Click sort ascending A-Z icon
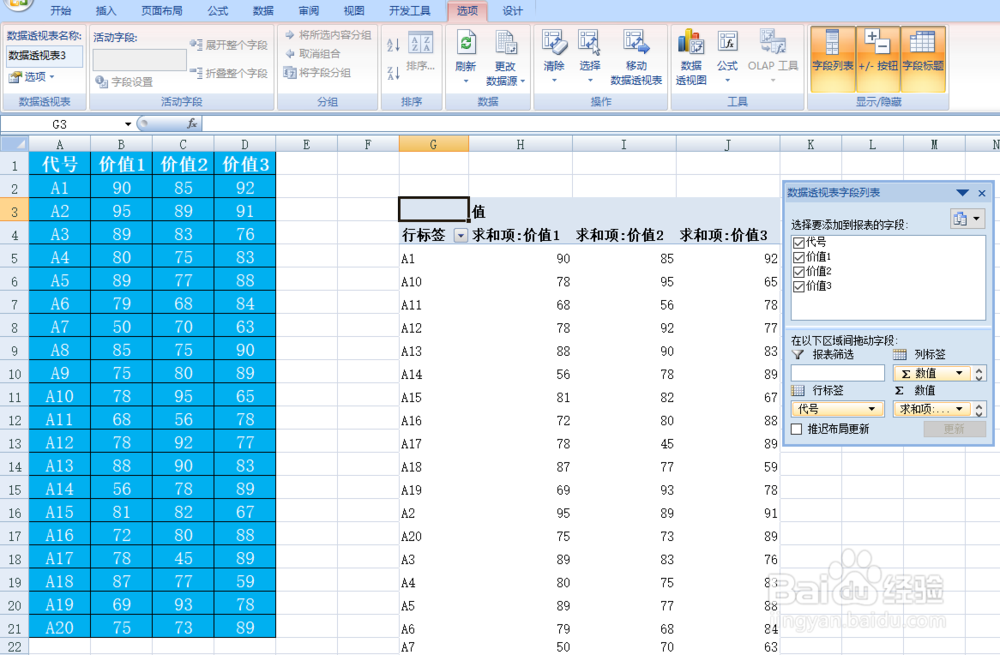 (393, 45)
